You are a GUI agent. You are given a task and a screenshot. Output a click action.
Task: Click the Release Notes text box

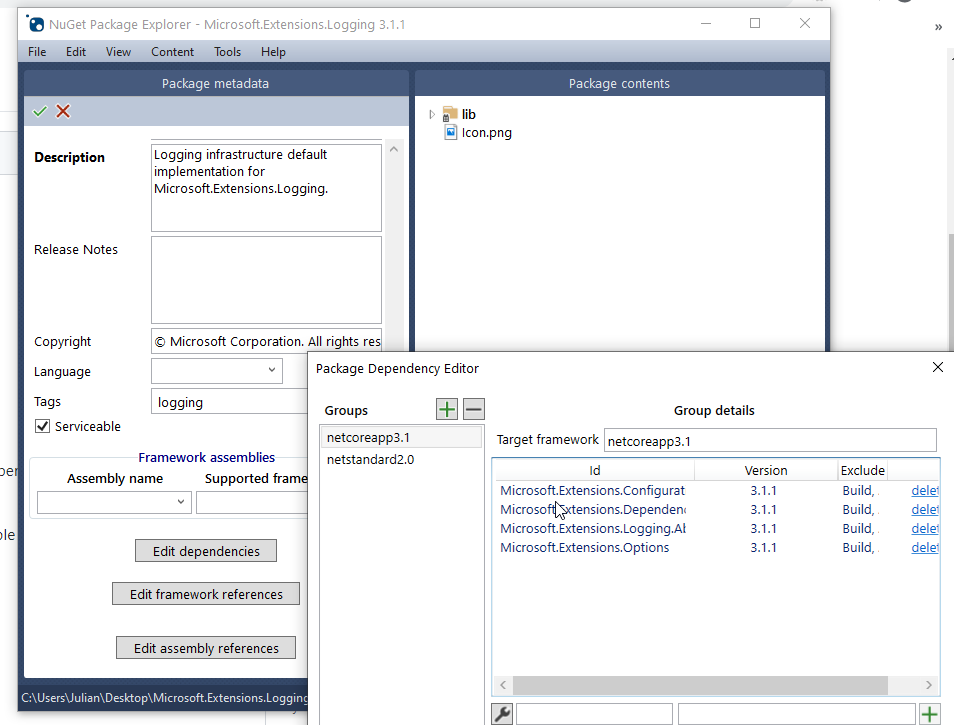pyautogui.click(x=266, y=280)
